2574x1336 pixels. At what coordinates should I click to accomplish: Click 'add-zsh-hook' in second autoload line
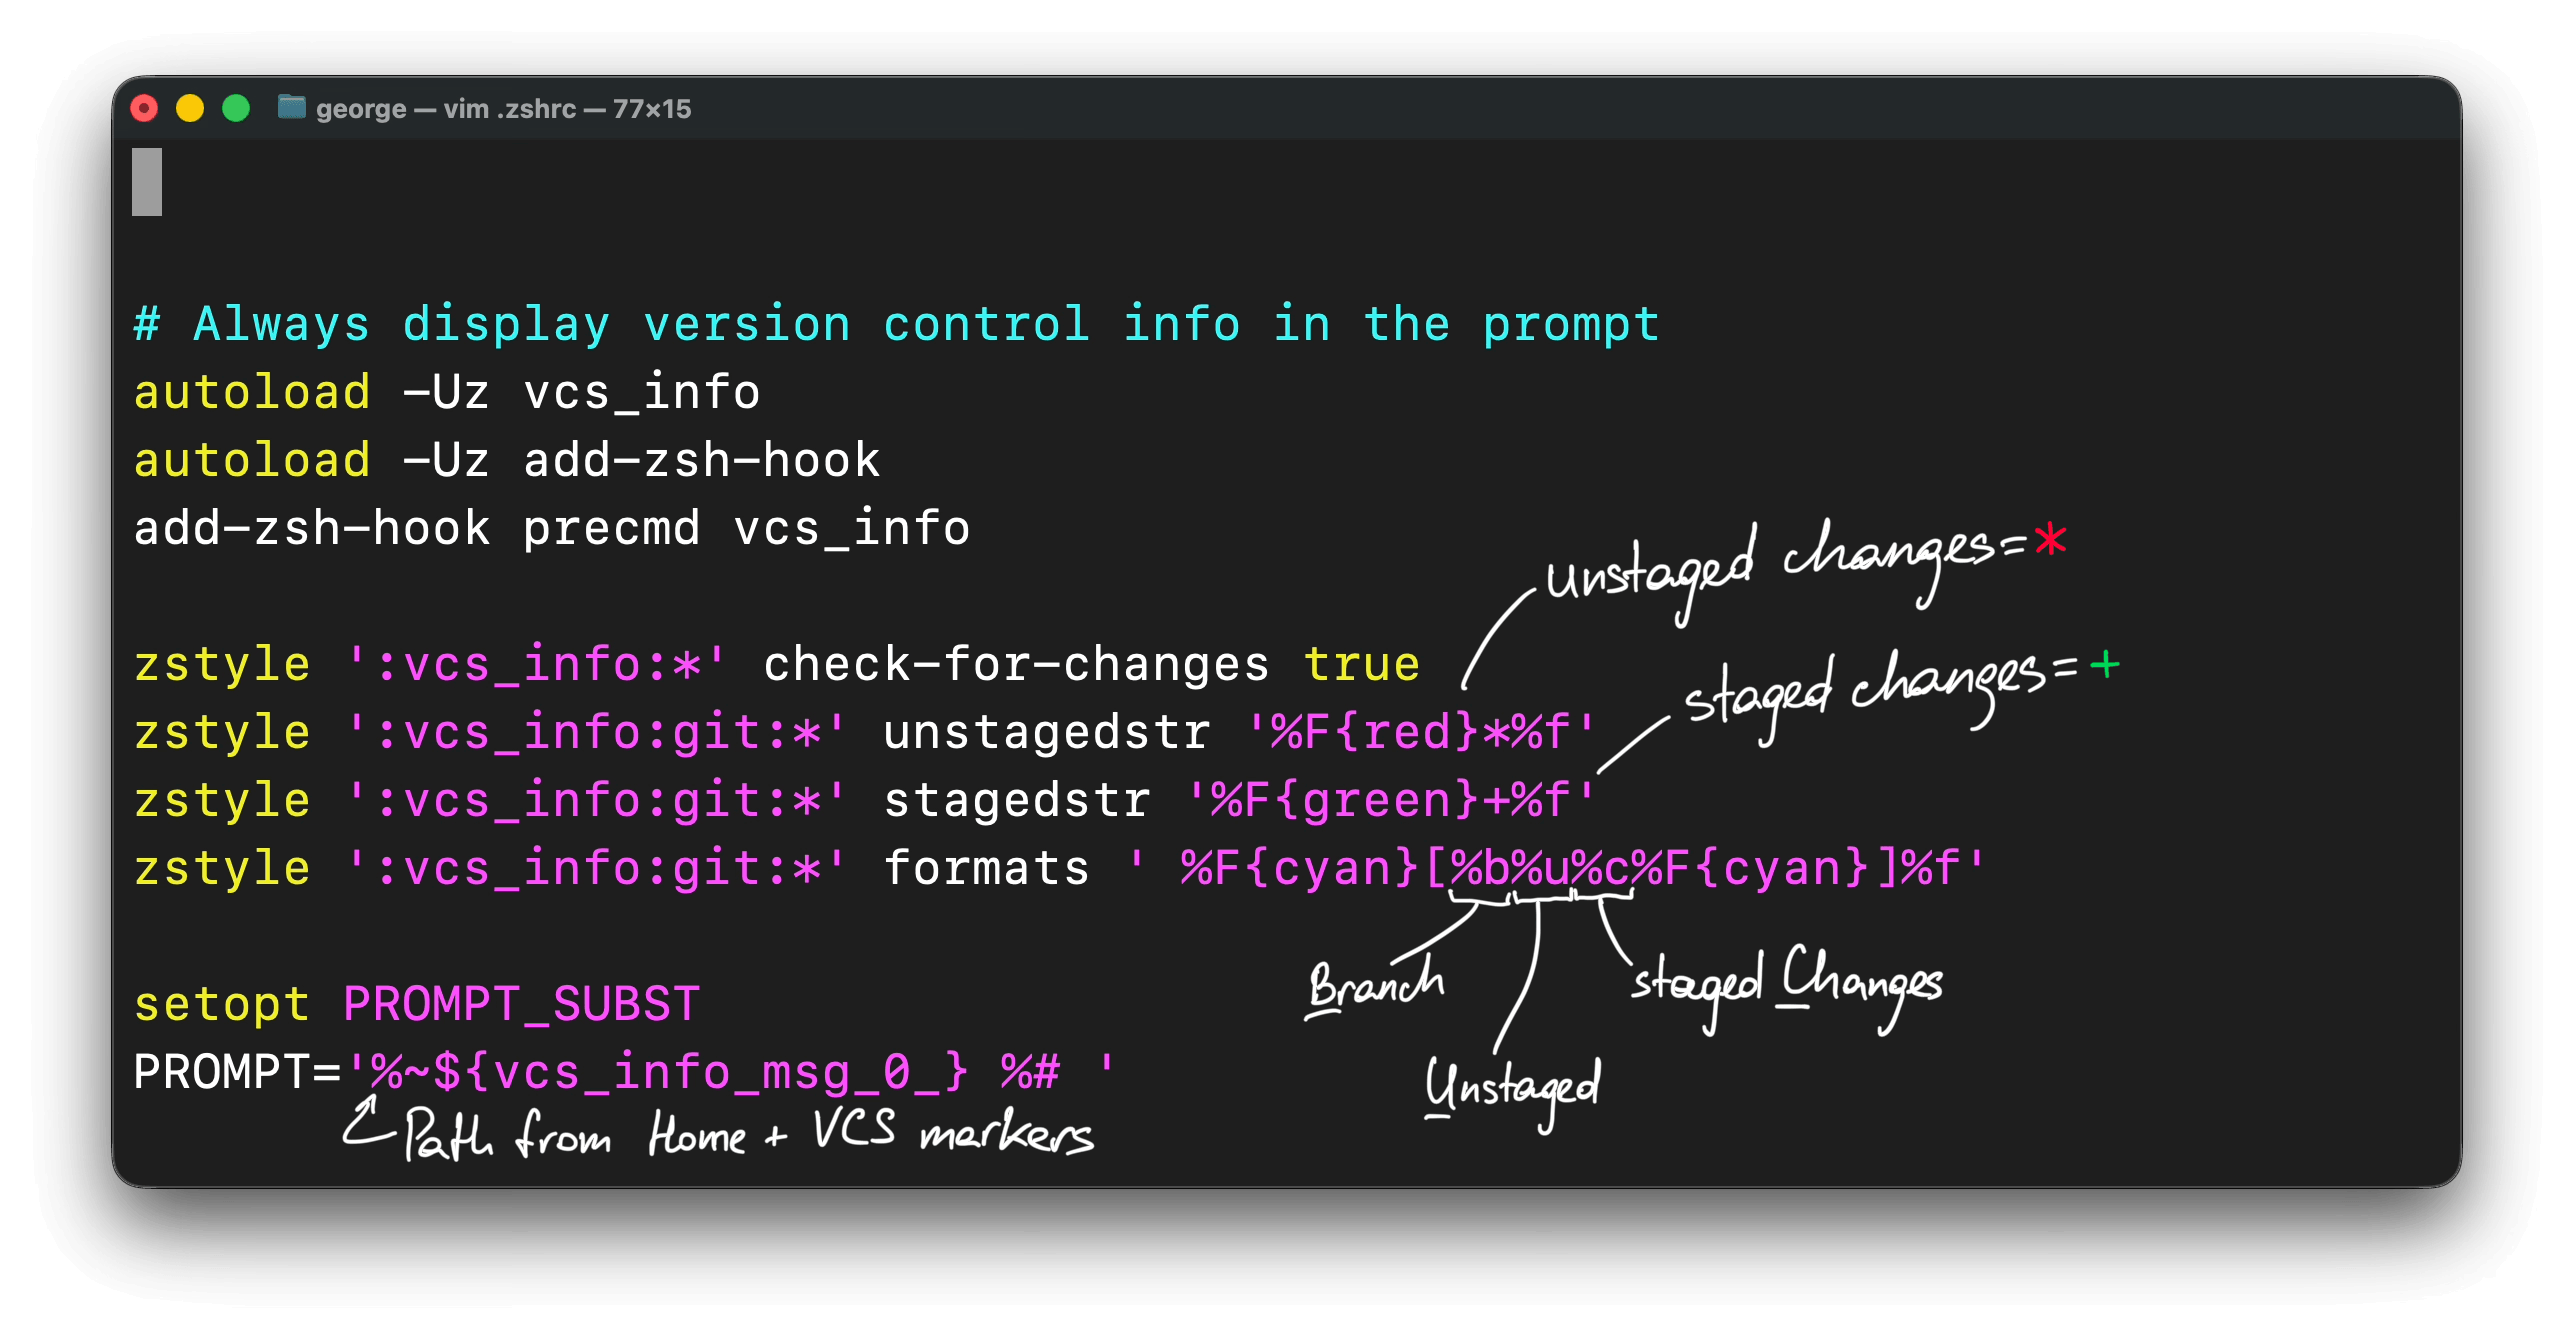click(701, 460)
